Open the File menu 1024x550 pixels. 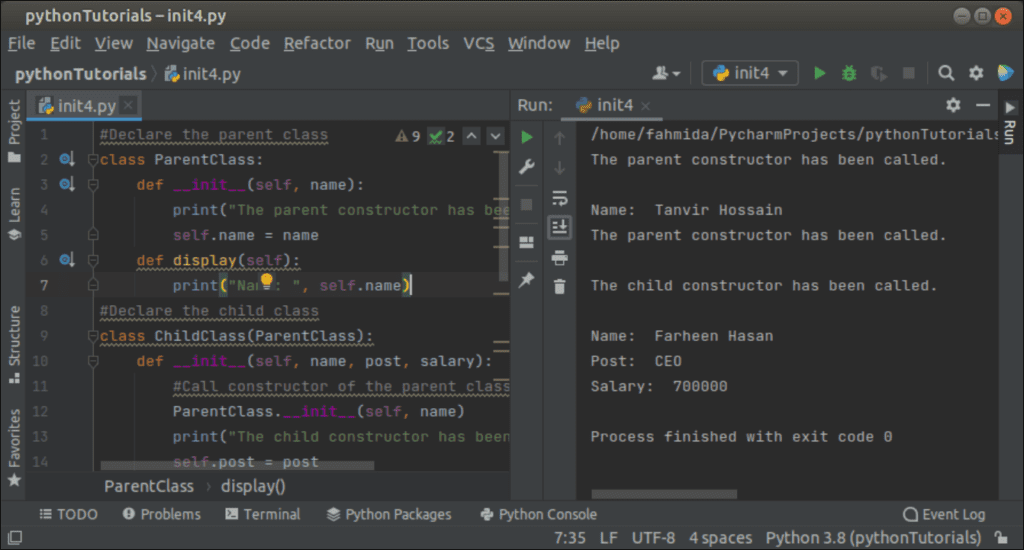click(22, 43)
